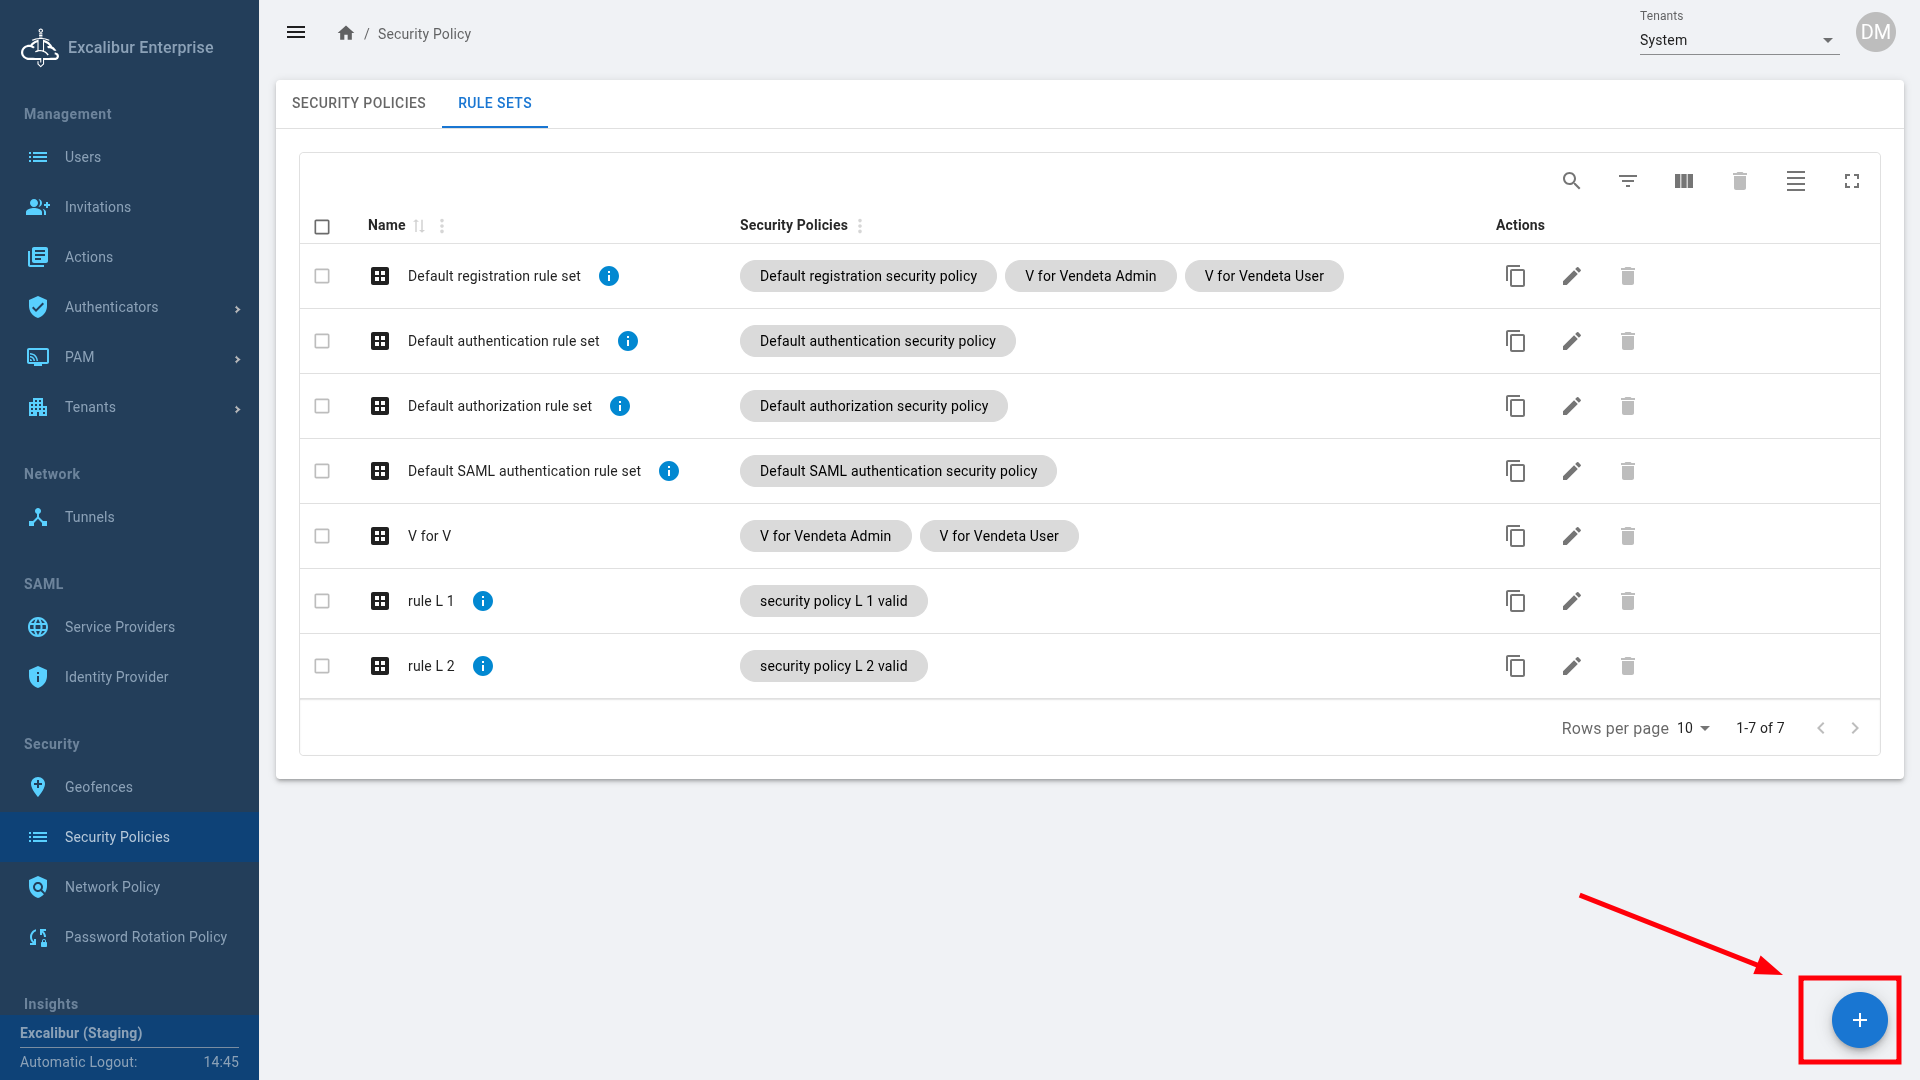The width and height of the screenshot is (1920, 1080).
Task: Show info for Default authentication rule set
Action: click(627, 341)
